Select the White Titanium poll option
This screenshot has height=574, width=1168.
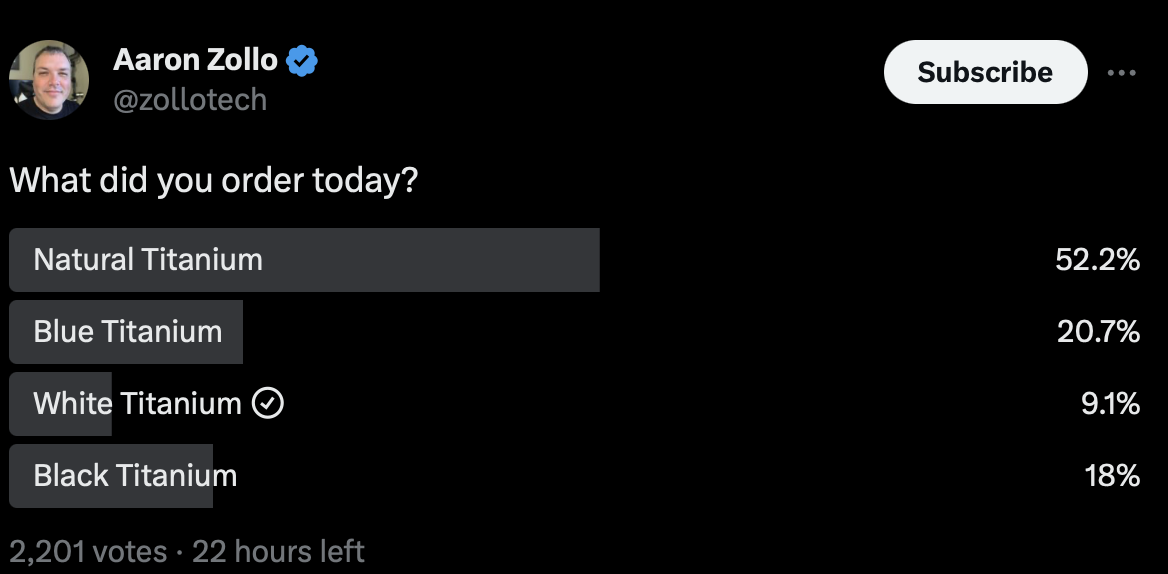pos(137,404)
